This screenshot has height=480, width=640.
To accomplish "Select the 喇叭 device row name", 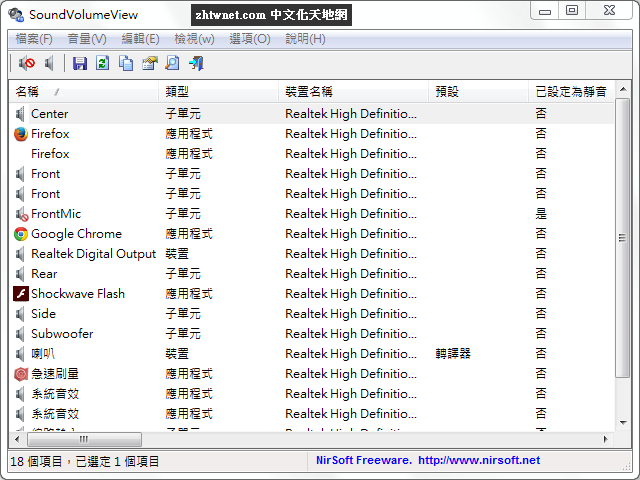I will tap(43, 354).
